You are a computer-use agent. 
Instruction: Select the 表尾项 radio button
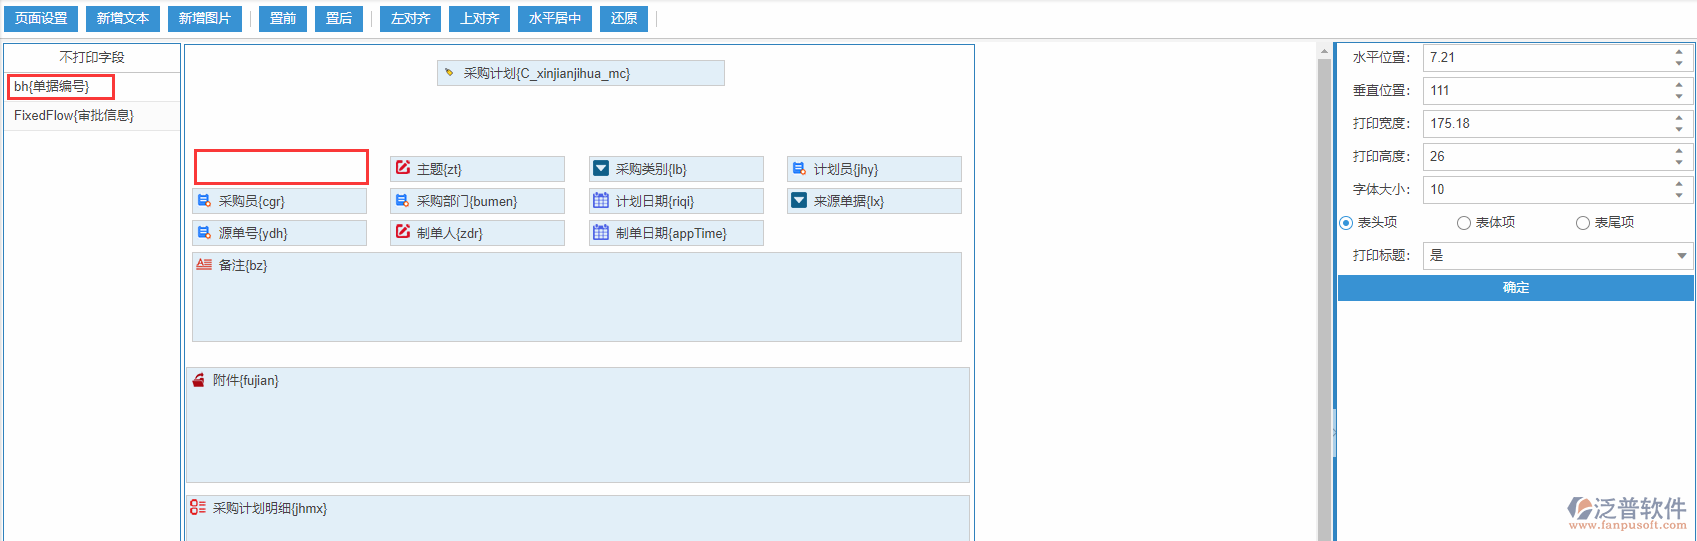tap(1582, 223)
